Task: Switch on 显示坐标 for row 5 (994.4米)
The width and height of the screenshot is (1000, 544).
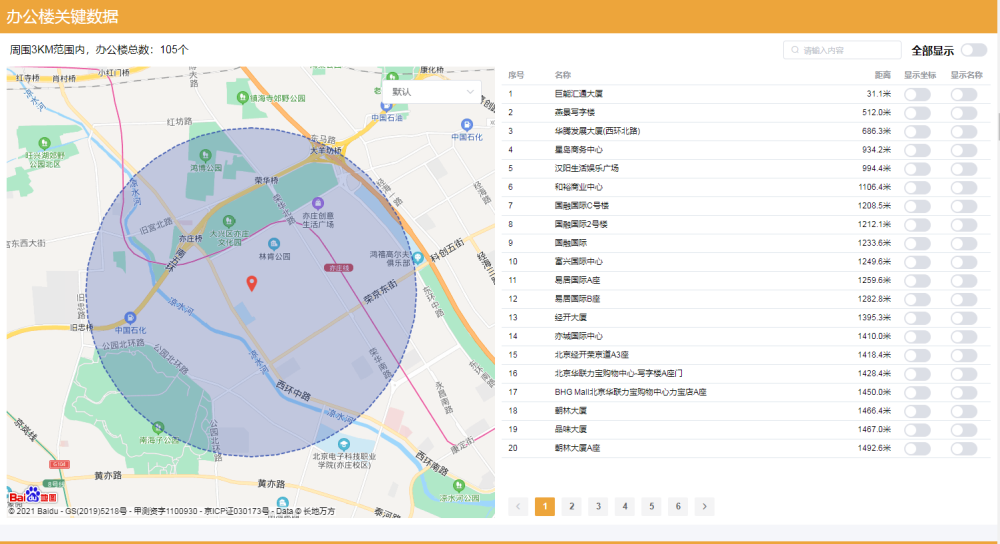Action: (917, 169)
